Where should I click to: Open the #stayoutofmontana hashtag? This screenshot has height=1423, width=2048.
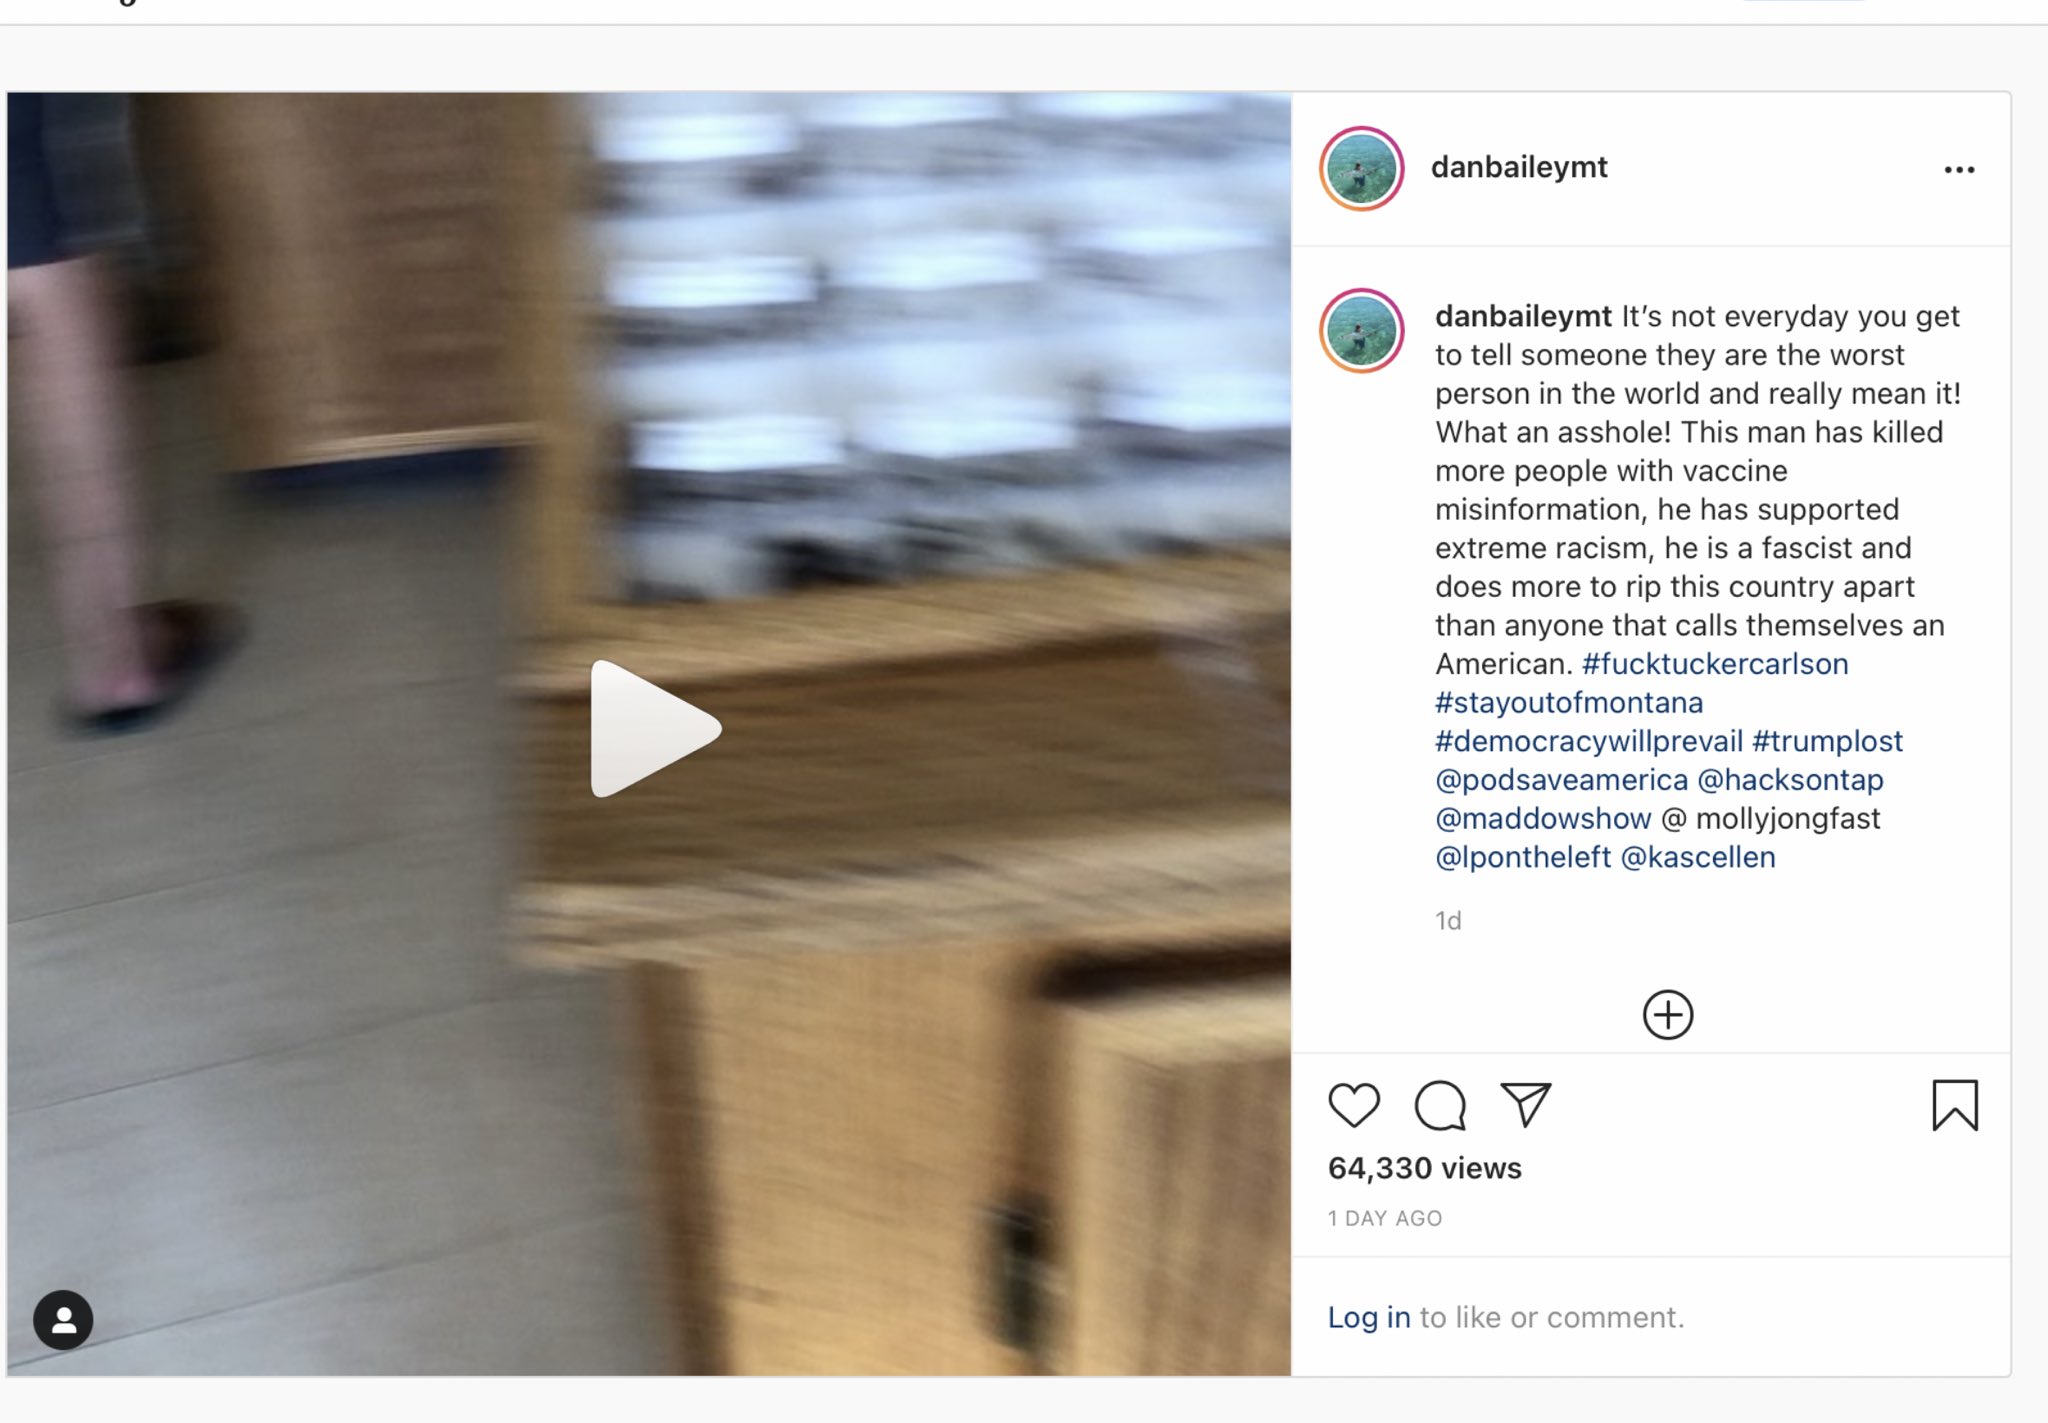point(1569,702)
